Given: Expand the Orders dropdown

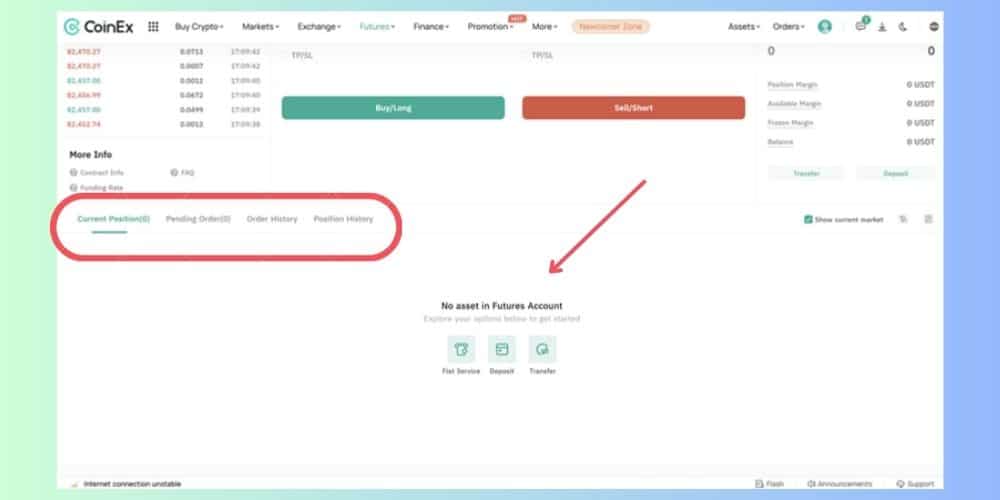Looking at the screenshot, I should click(x=789, y=27).
